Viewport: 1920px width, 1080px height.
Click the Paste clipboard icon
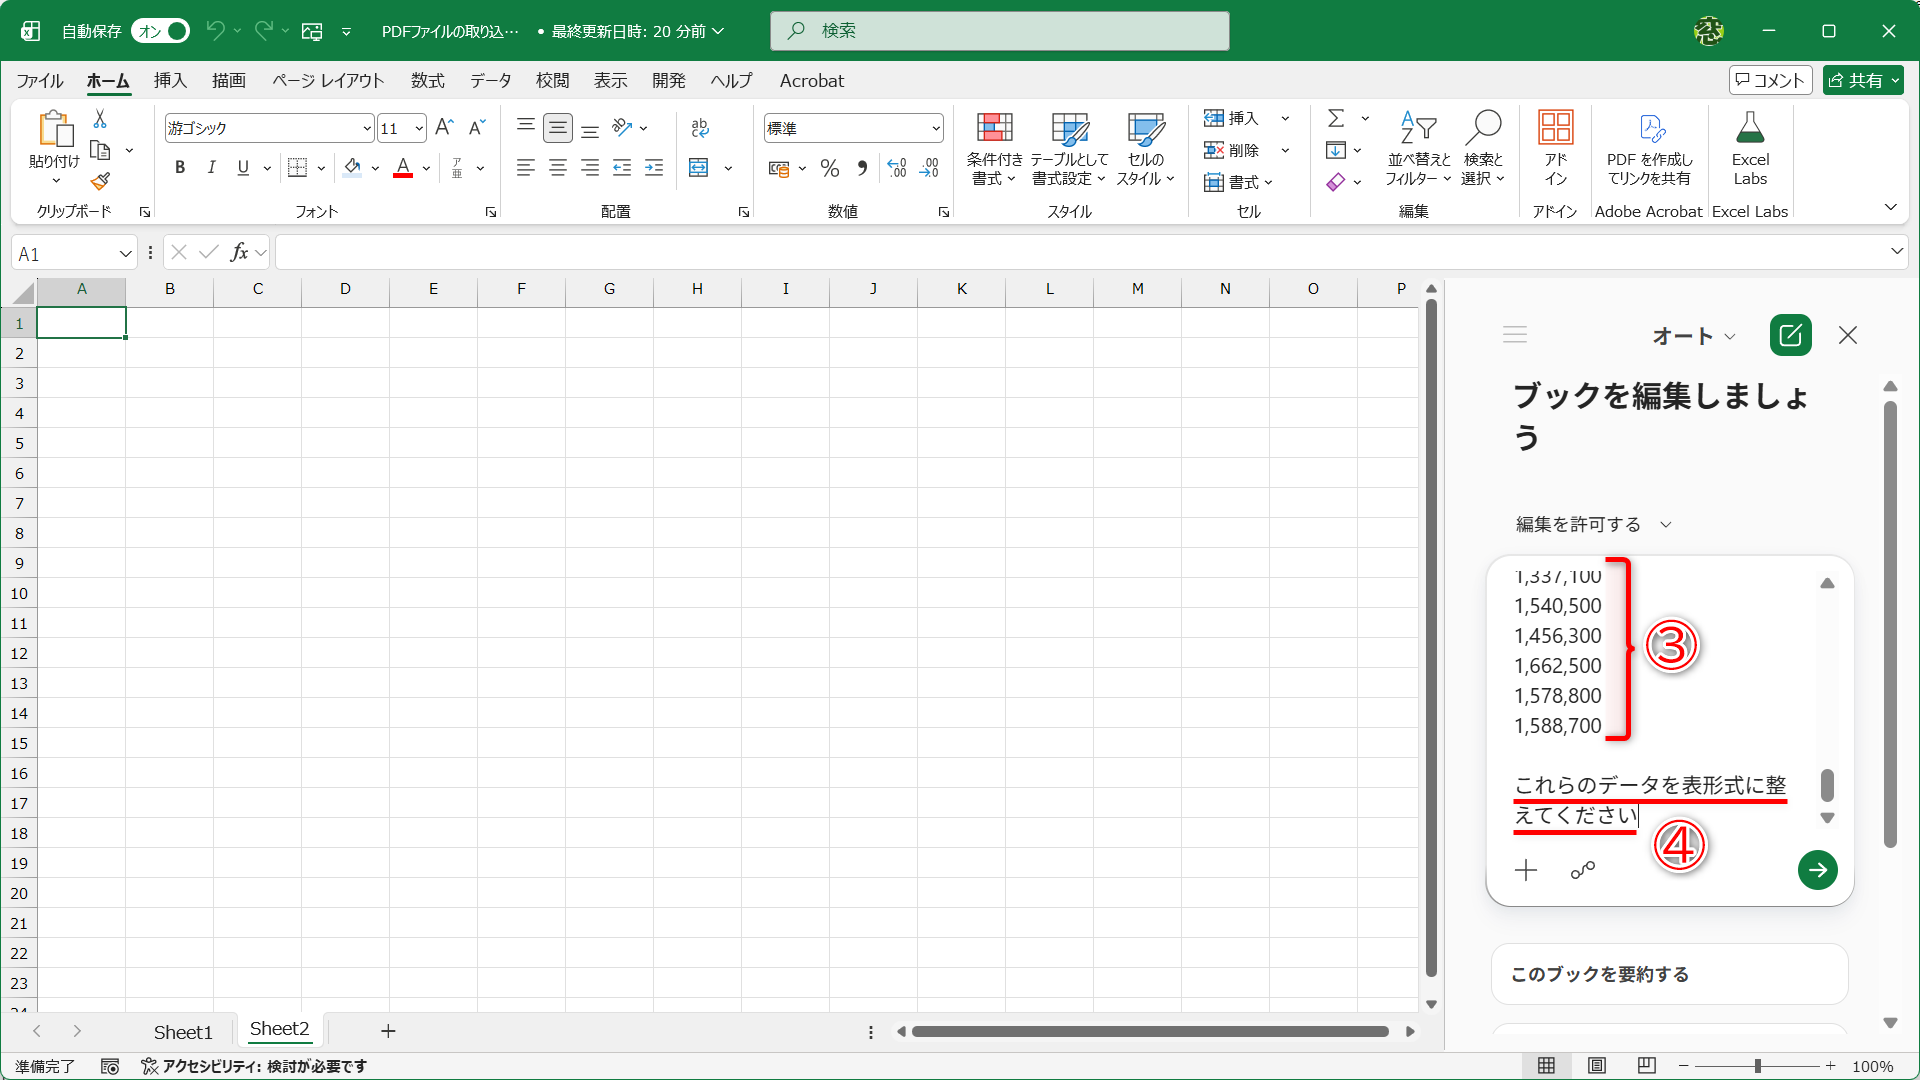(55, 129)
